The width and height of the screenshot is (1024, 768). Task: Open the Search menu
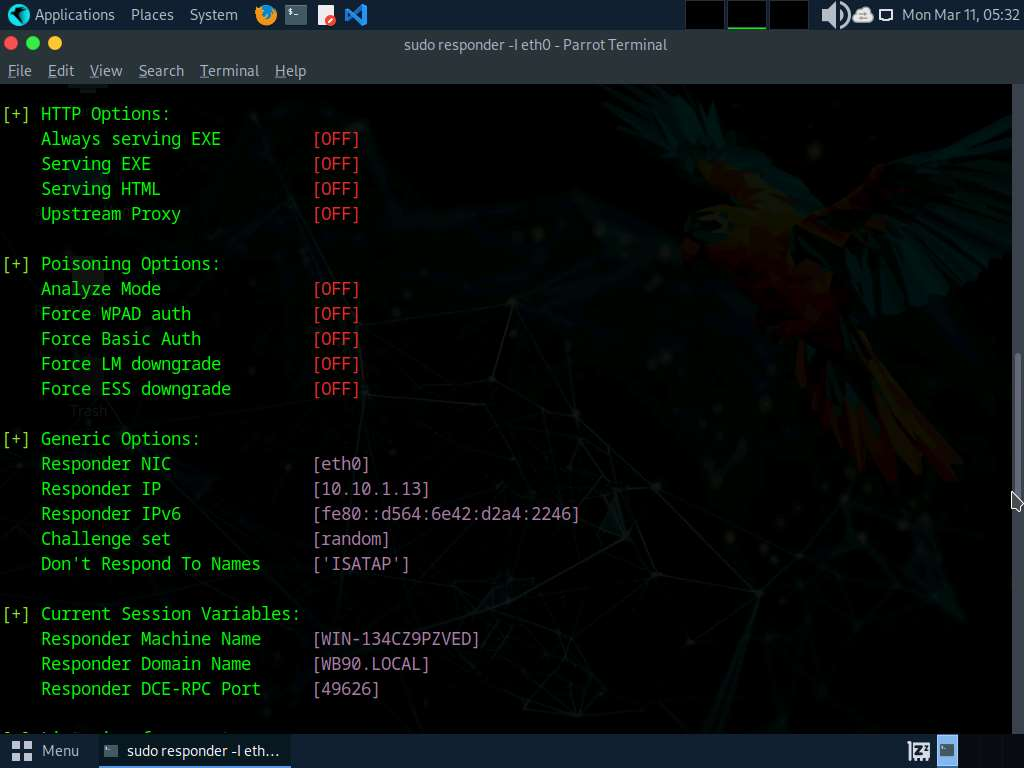[161, 71]
